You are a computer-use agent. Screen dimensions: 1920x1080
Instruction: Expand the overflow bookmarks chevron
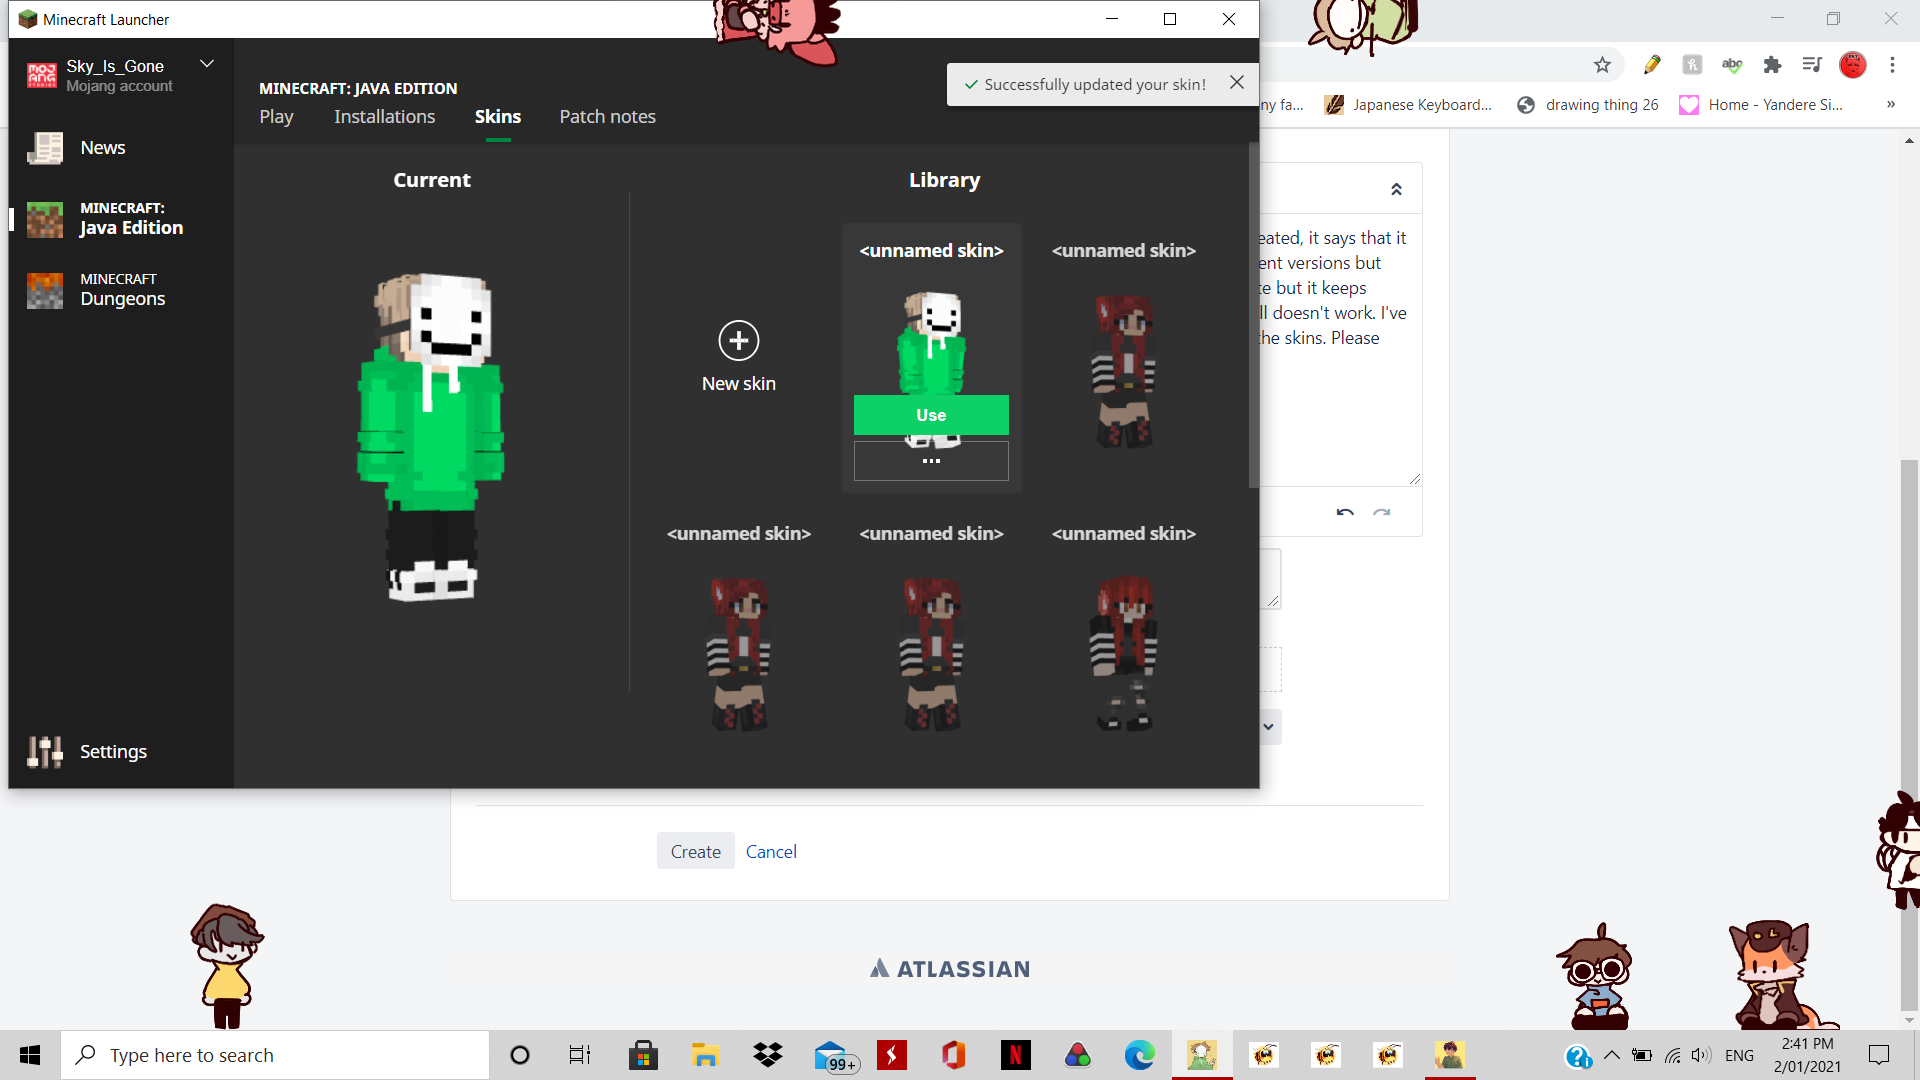[x=1890, y=104]
